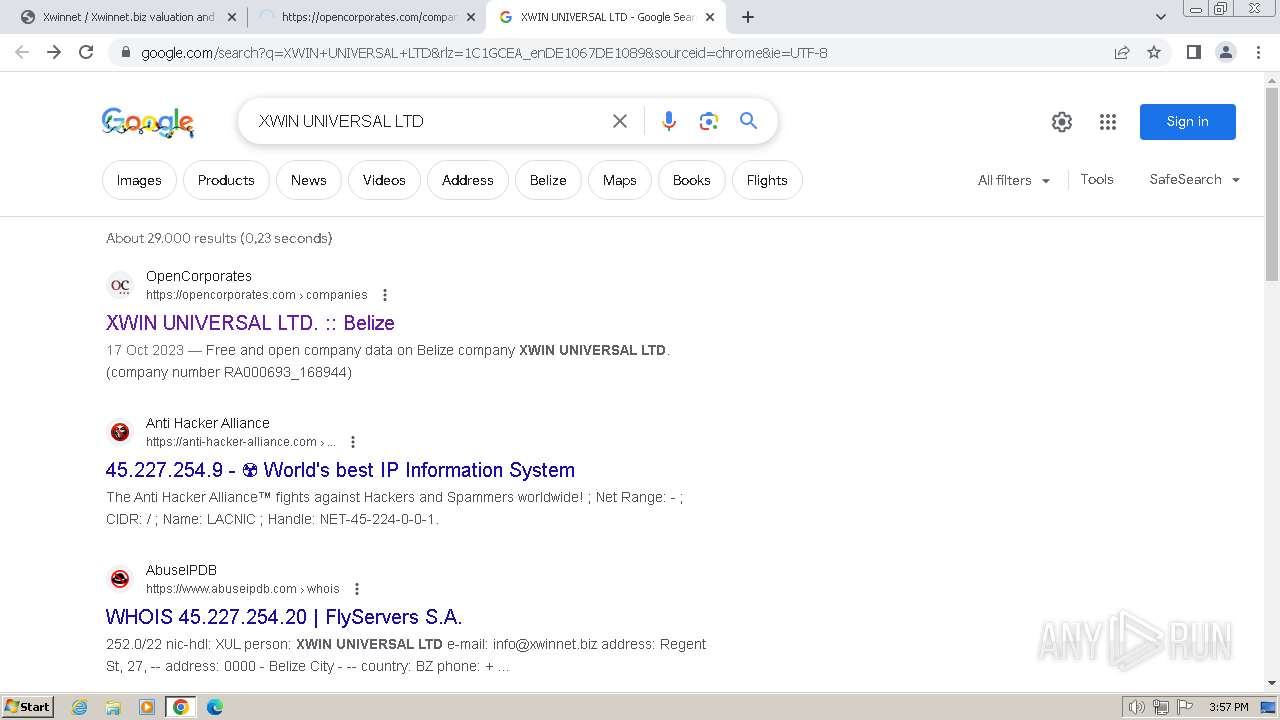
Task: Select the Address filter chip
Action: 468,180
